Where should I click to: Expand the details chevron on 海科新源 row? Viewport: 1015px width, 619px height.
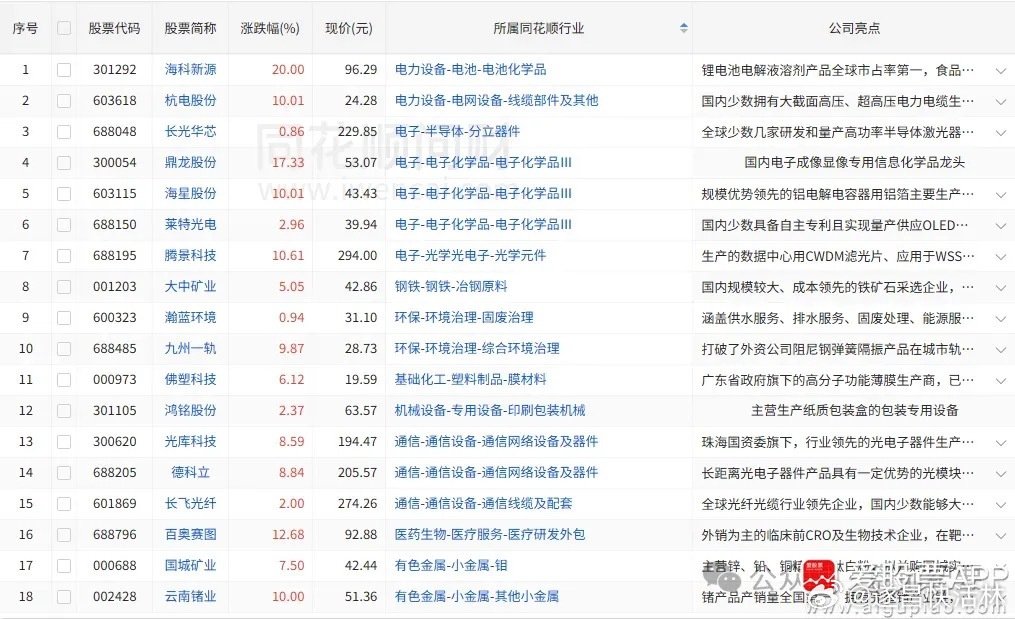pos(1001,70)
